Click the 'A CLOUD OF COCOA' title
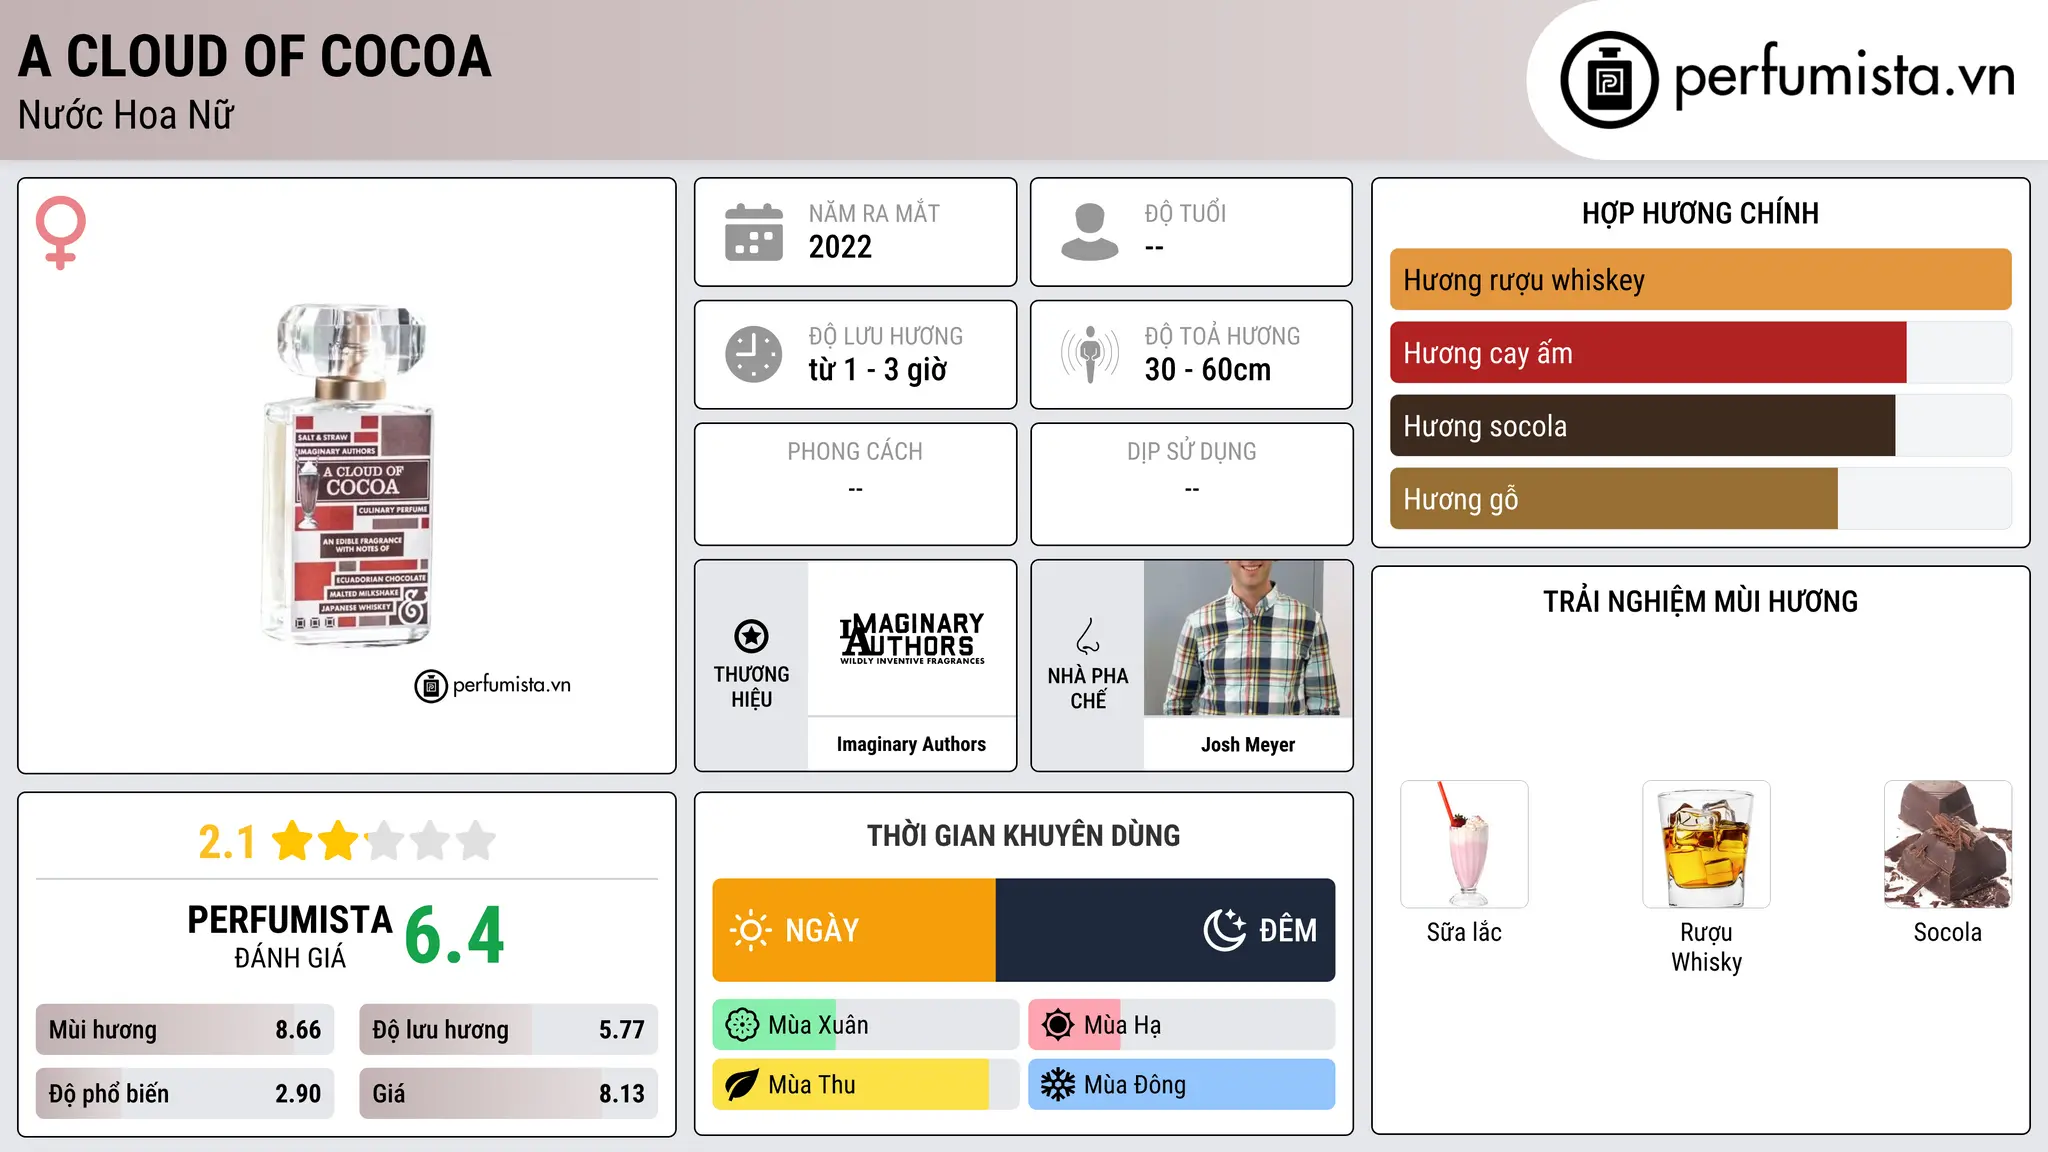Viewport: 2048px width, 1152px height. (x=255, y=57)
